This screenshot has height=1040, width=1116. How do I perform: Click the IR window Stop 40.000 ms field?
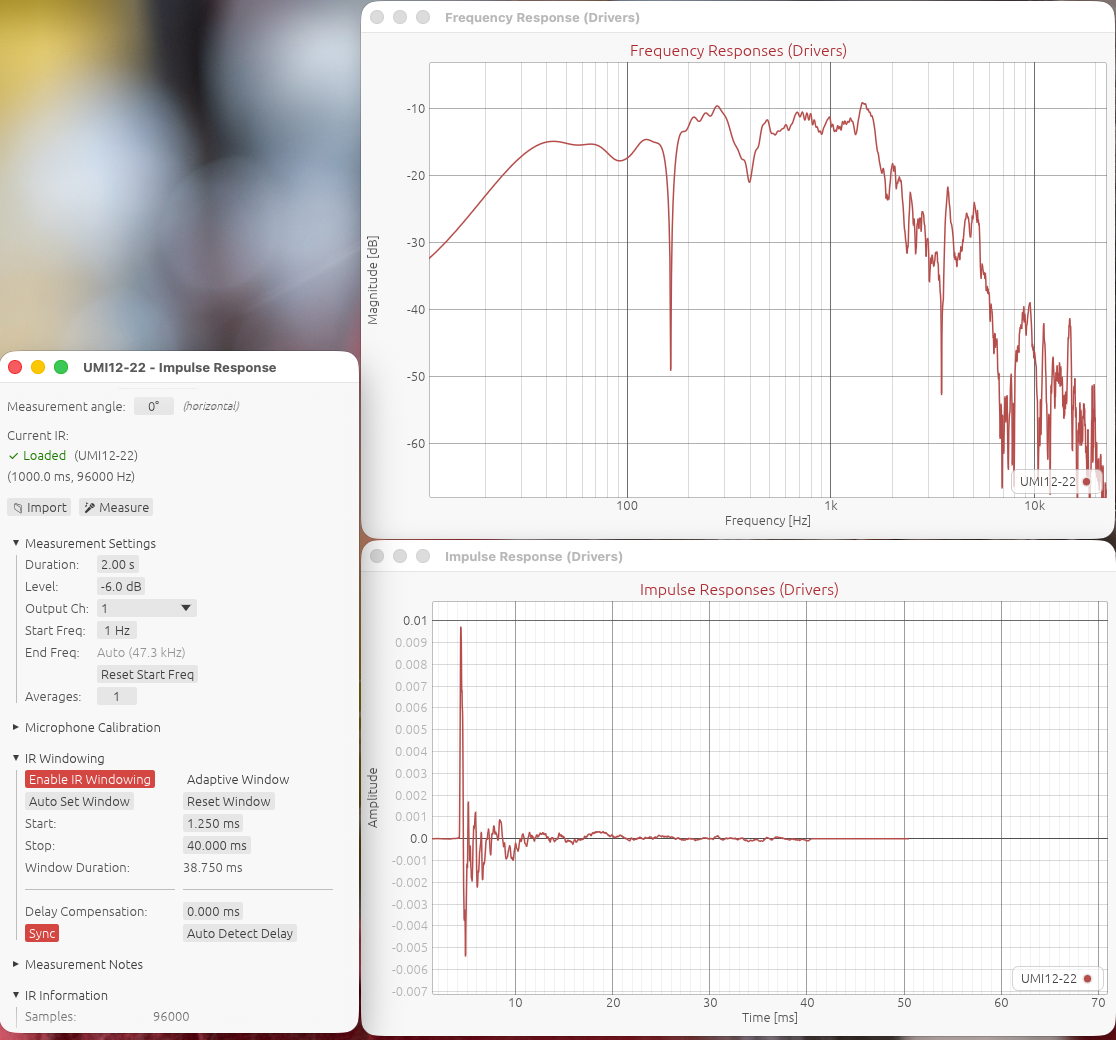pyautogui.click(x=213, y=845)
